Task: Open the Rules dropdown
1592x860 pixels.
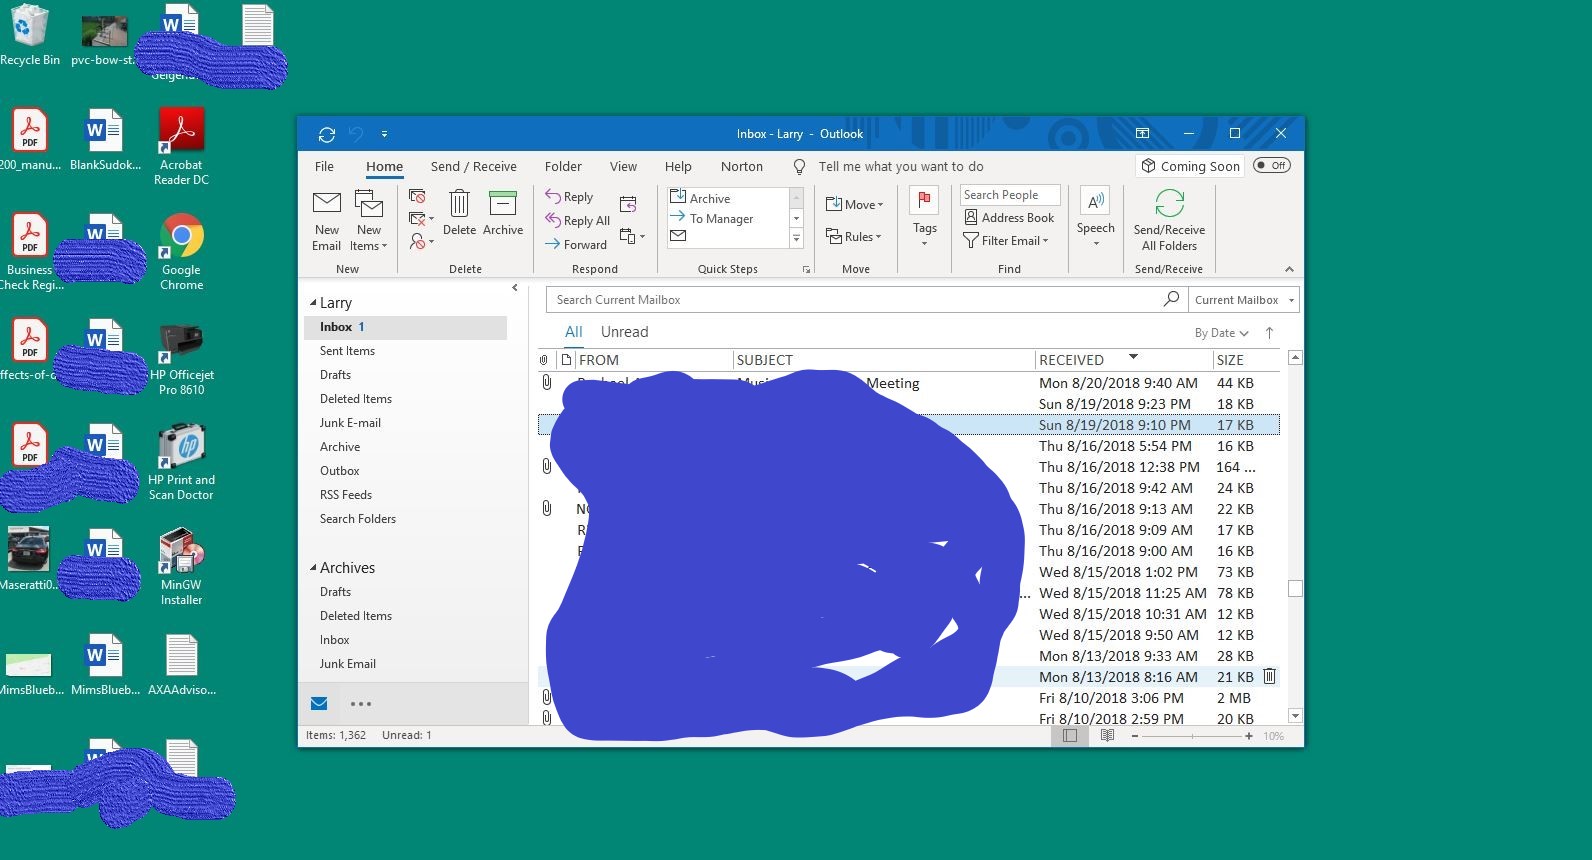Action: (853, 237)
